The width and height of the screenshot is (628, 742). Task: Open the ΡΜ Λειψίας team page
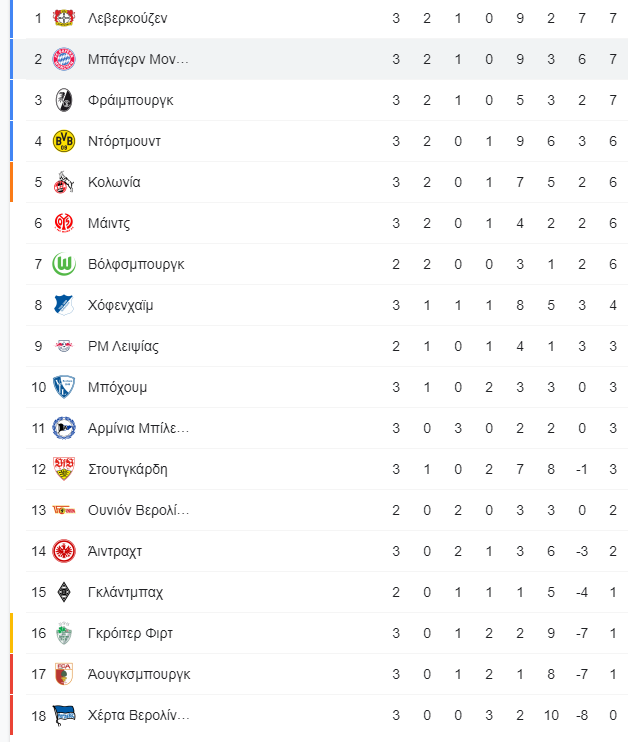click(x=123, y=346)
